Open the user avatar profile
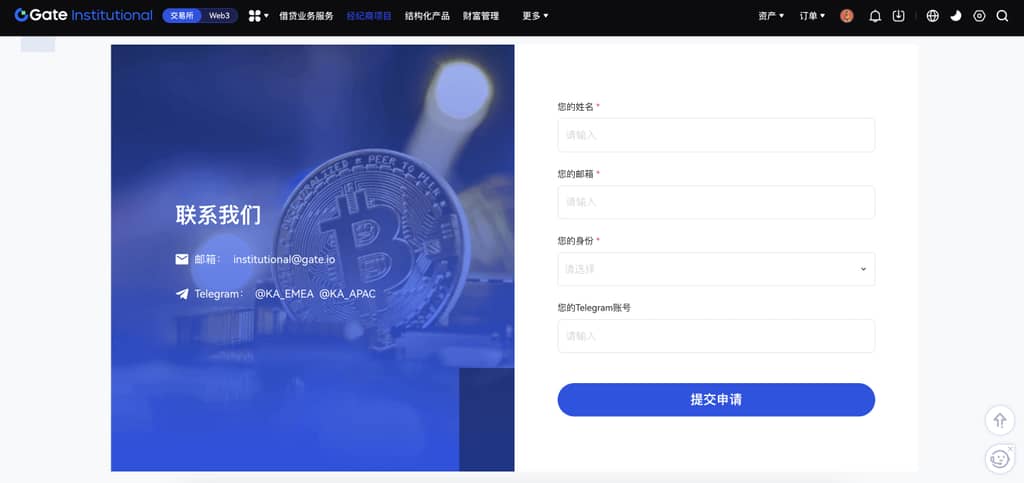Viewport: 1024px width, 483px height. 847,16
